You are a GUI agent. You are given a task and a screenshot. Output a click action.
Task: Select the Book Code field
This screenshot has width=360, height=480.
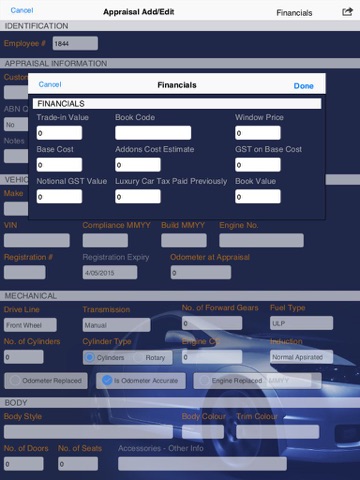tap(153, 133)
